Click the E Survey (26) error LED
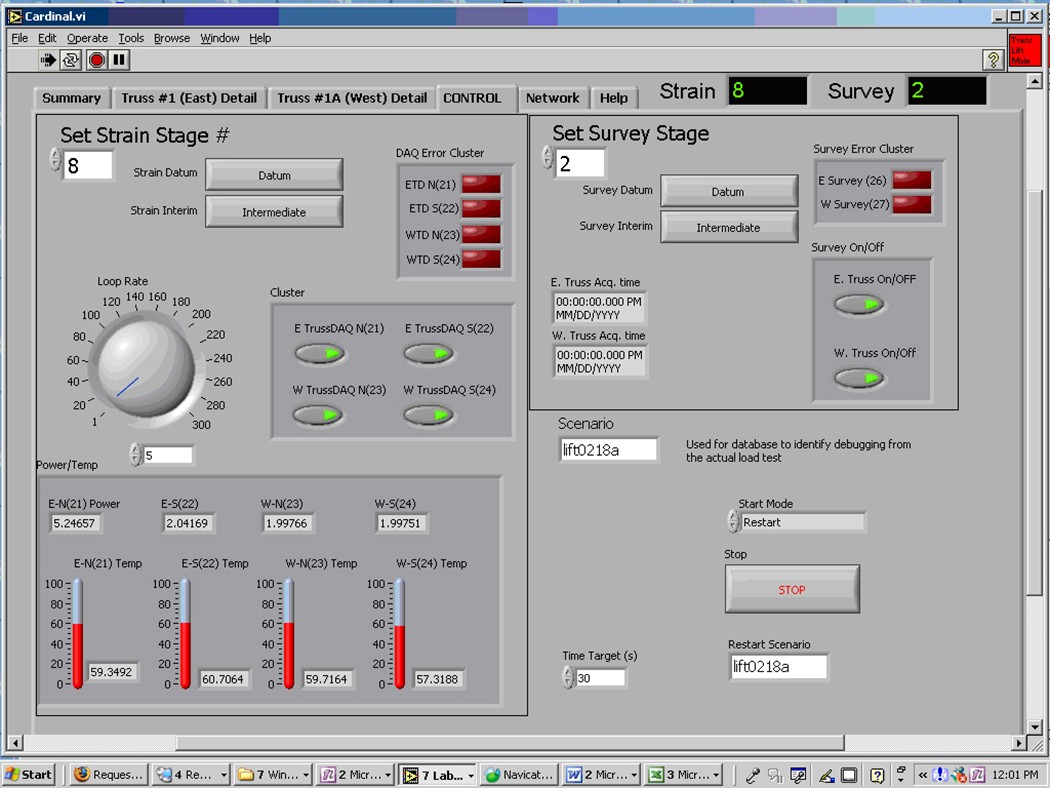The image size is (1050, 788). point(911,180)
